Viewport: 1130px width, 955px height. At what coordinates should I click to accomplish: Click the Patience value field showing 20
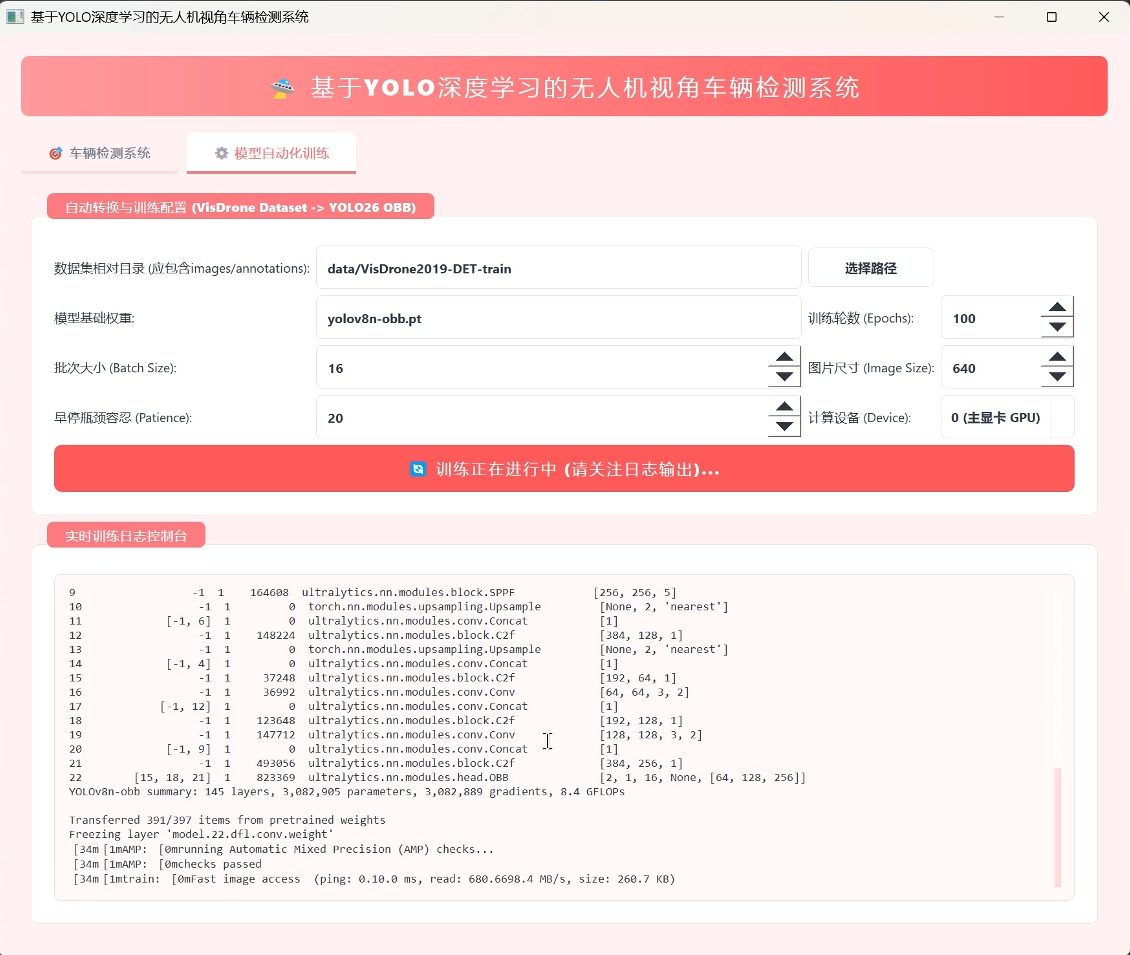(543, 417)
